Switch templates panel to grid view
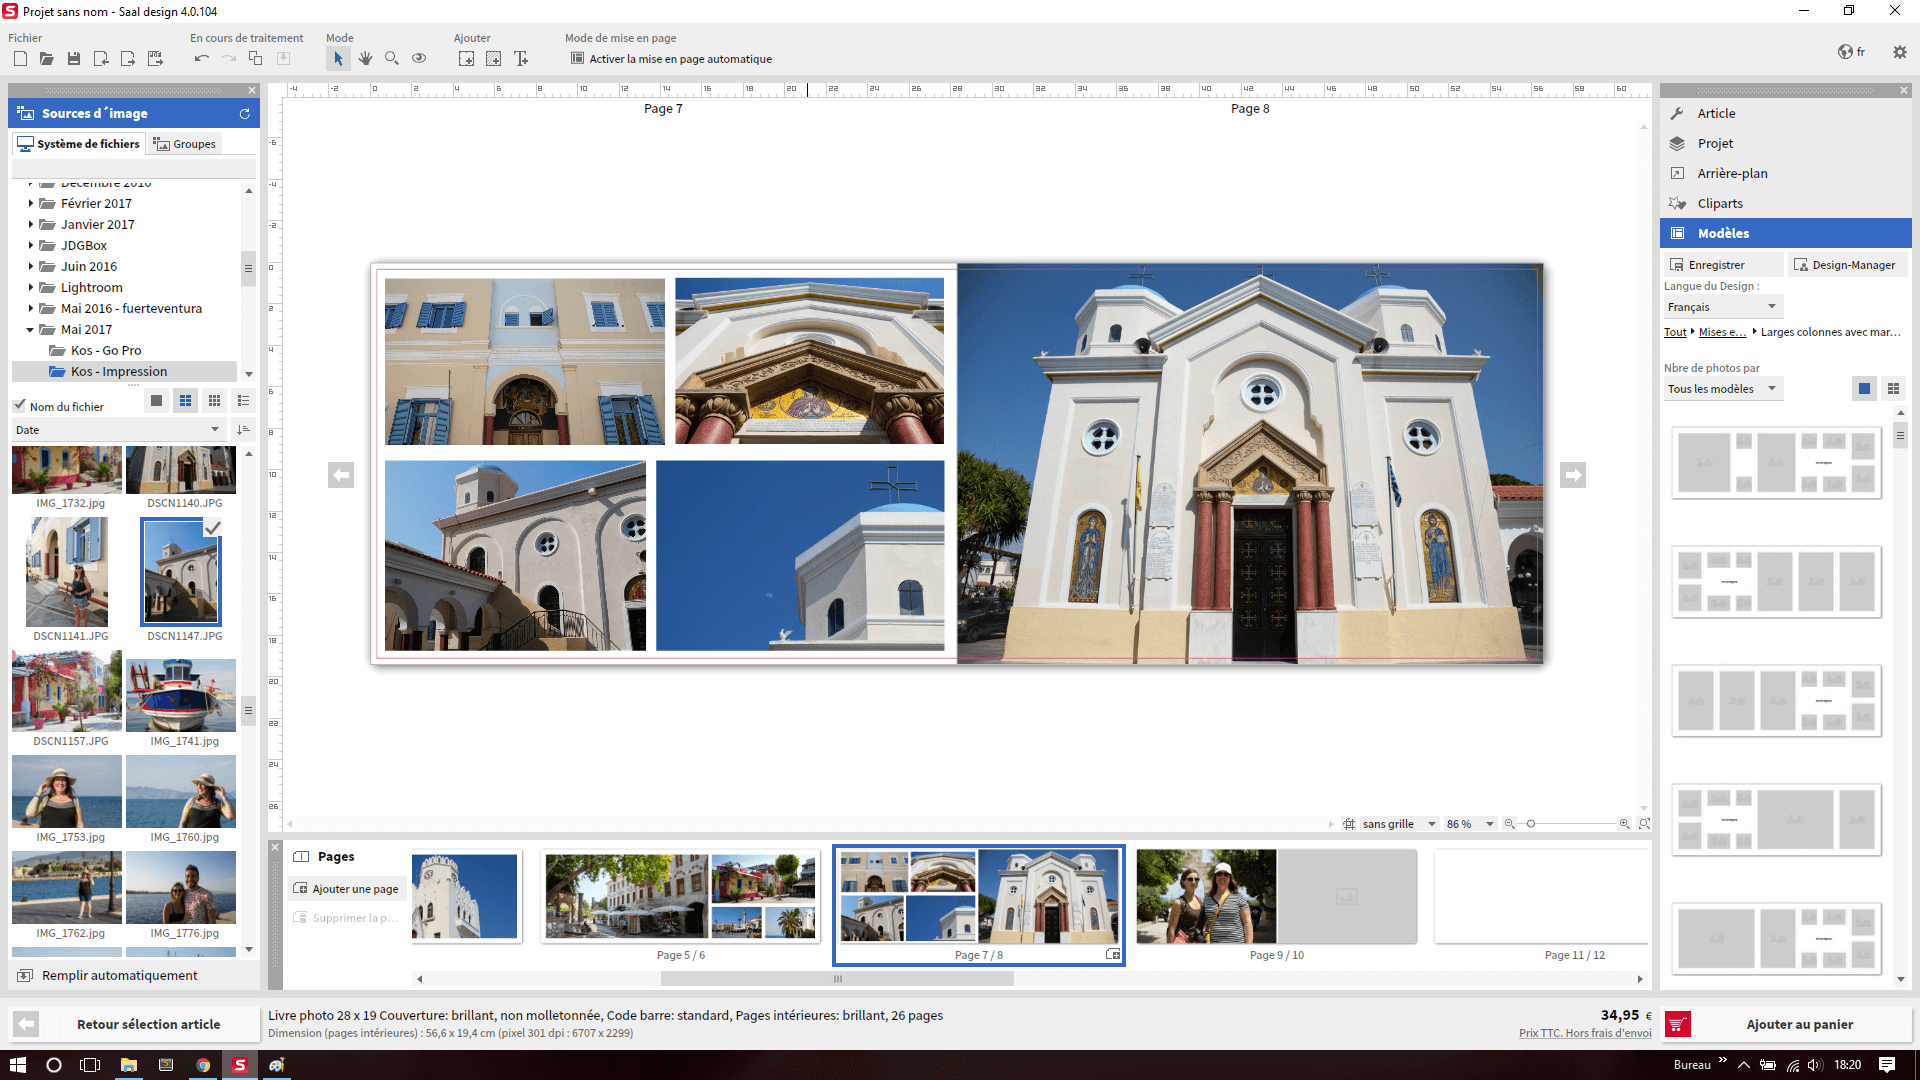Viewport: 1920px width, 1080px height. (1894, 389)
